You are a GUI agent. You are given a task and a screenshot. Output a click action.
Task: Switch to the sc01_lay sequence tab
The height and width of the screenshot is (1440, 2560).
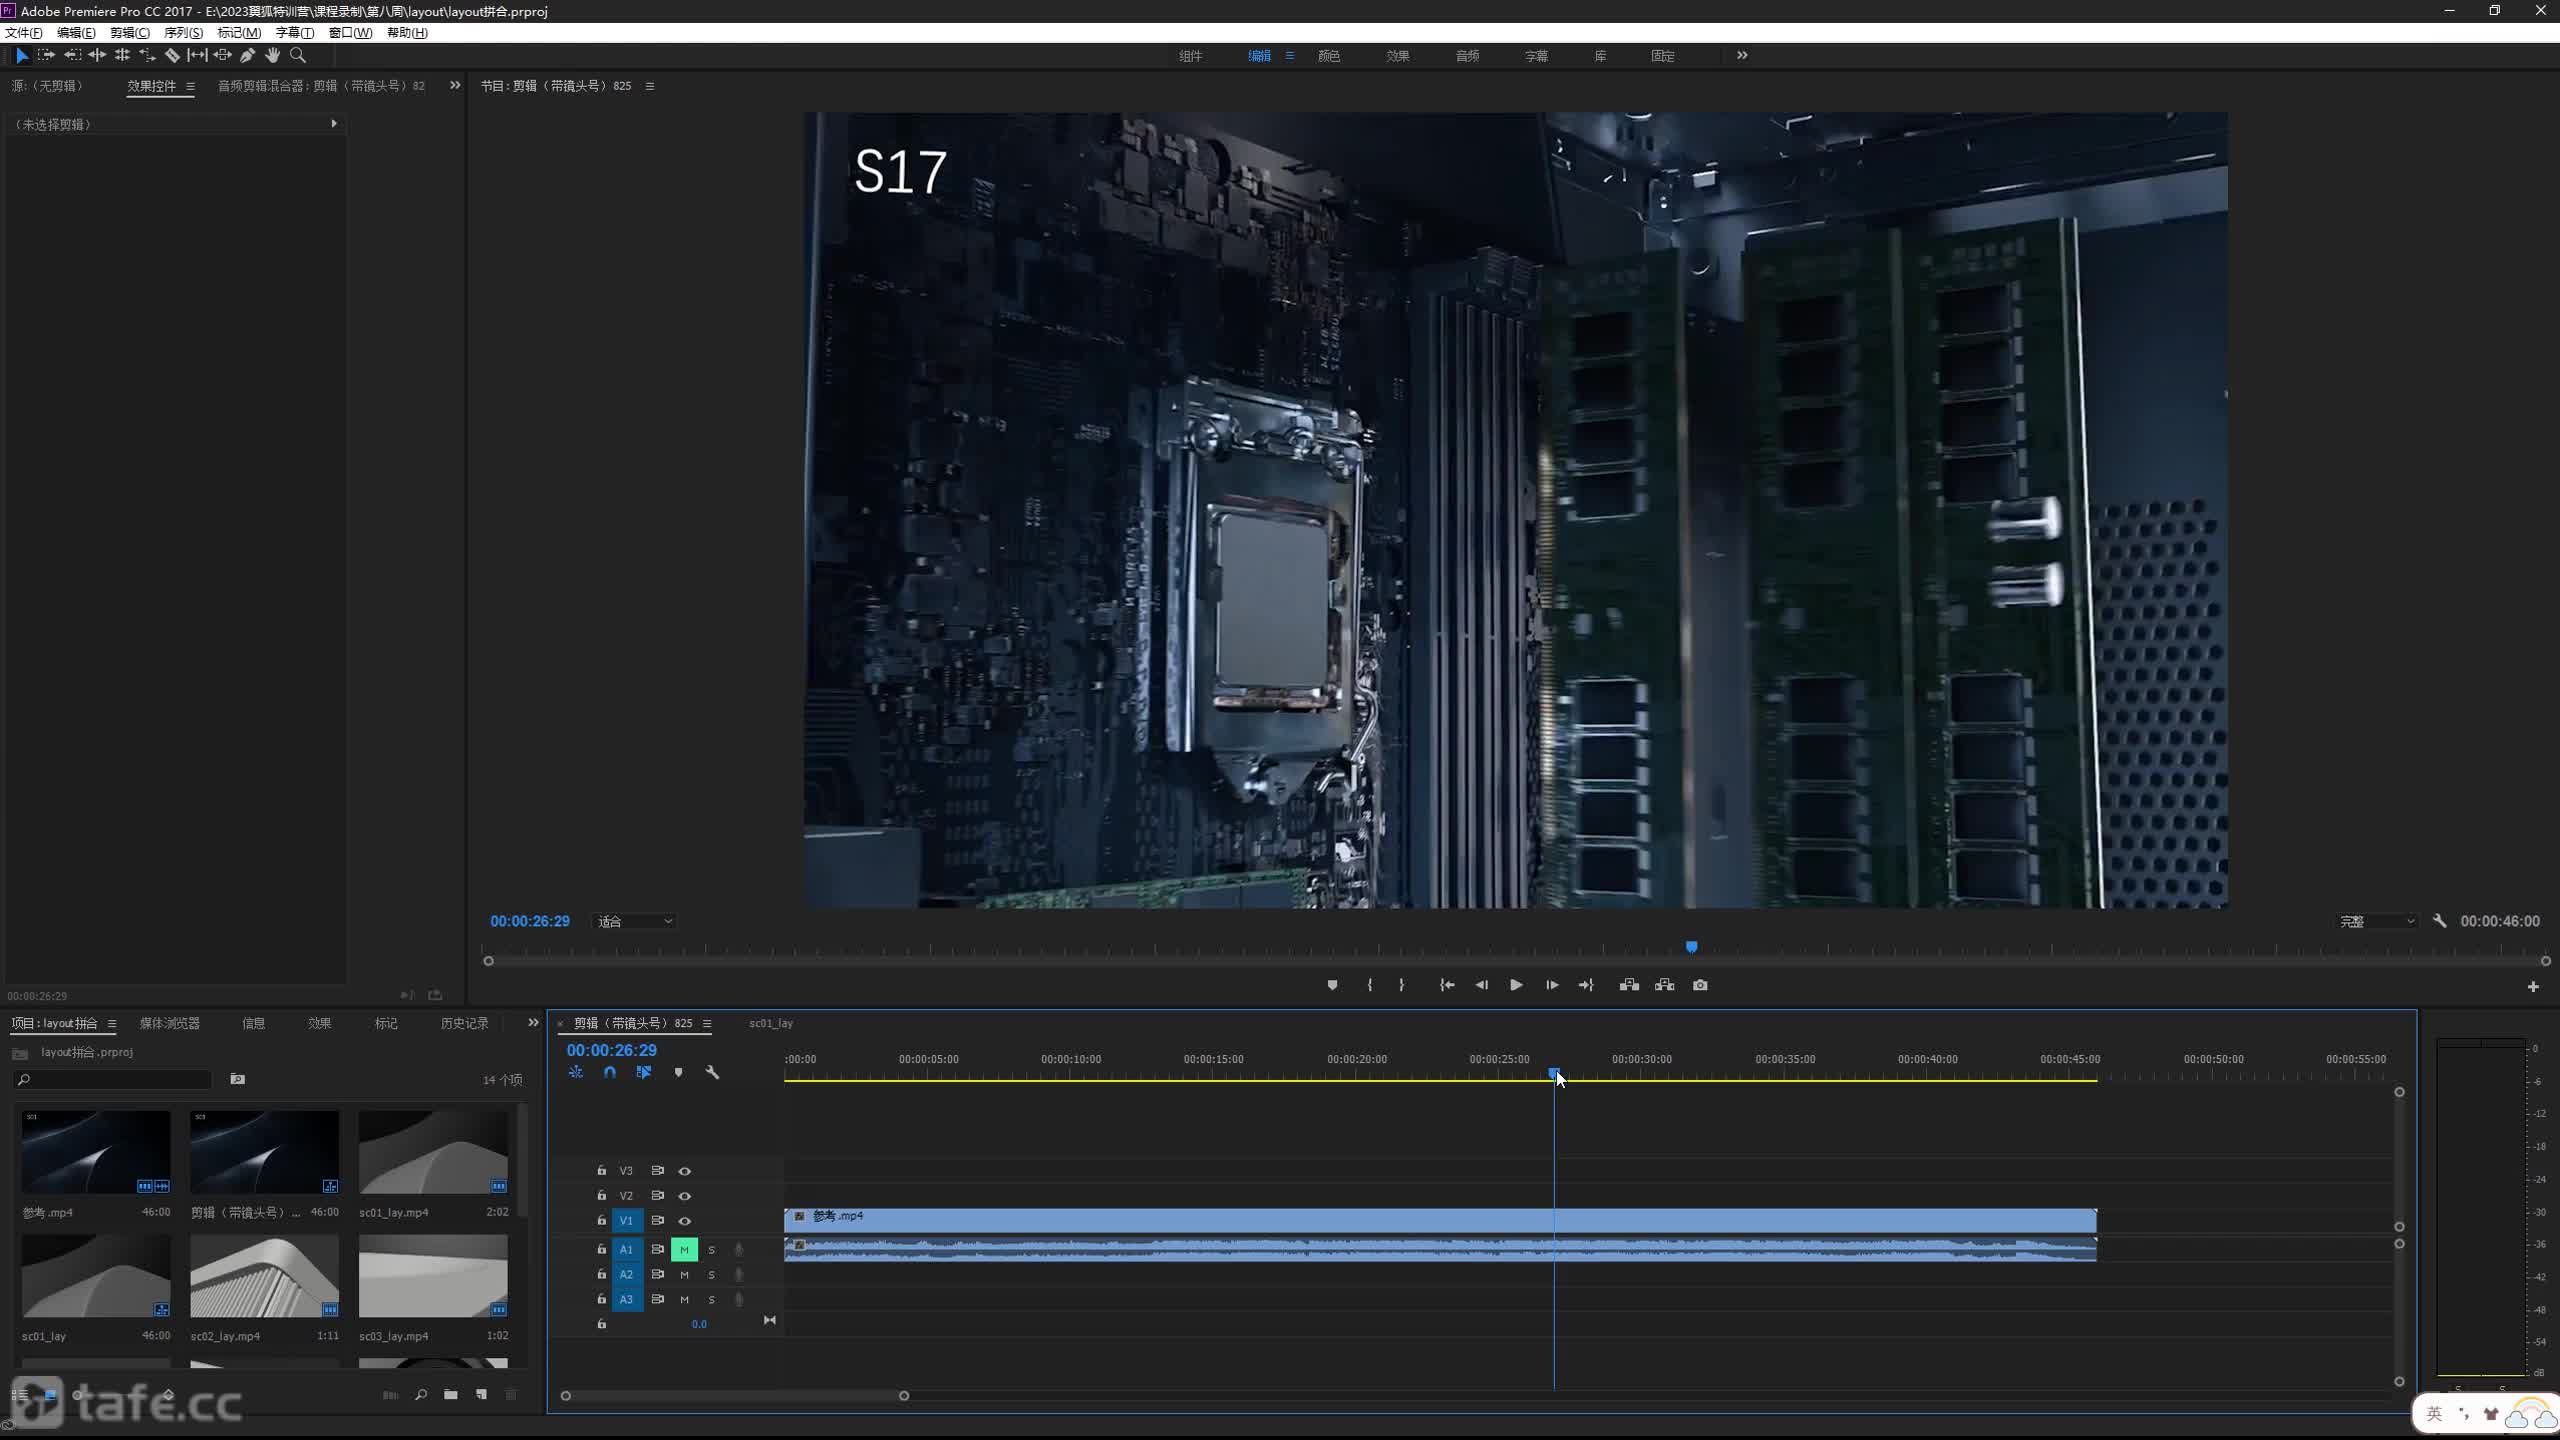pos(771,1023)
